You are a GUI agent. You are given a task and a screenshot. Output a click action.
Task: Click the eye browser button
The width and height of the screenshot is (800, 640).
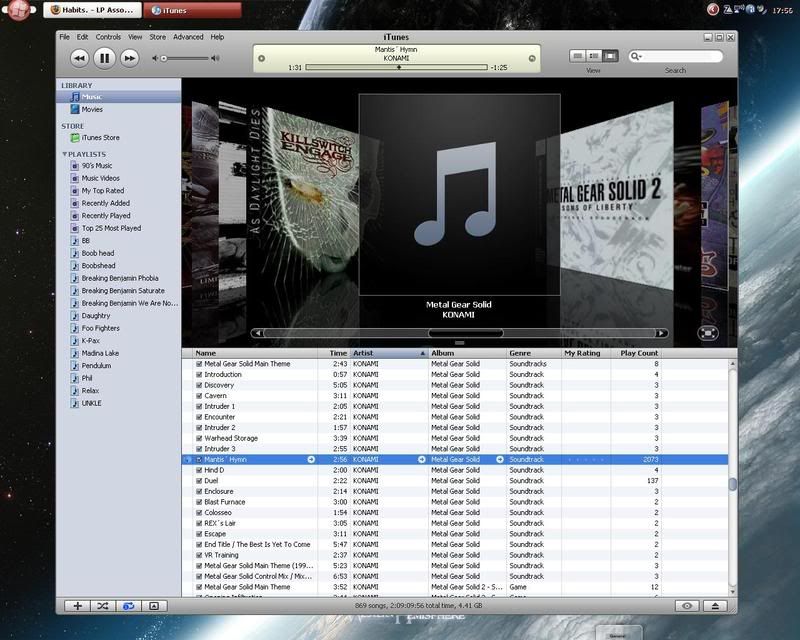(687, 606)
